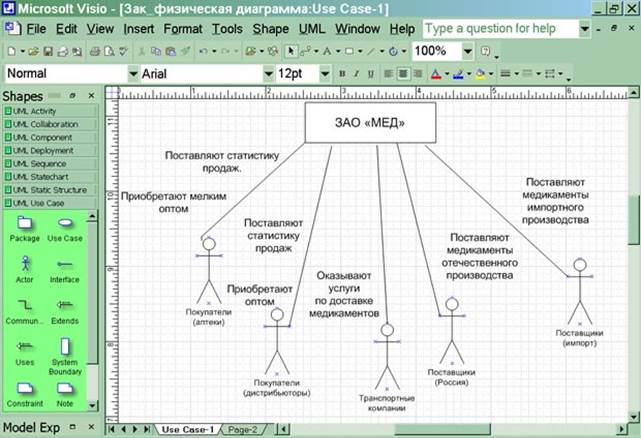641x438 pixels.
Task: Select the Rectangle drawing tool
Action: point(349,51)
